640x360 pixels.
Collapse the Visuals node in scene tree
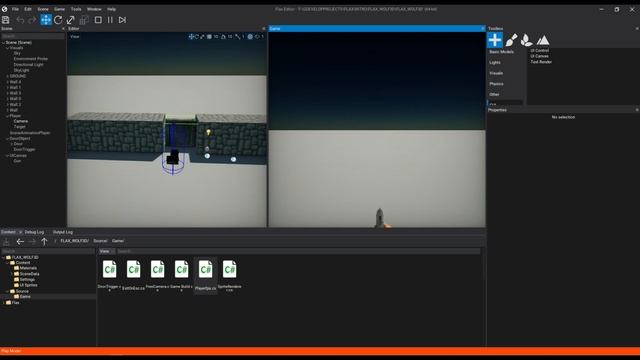(7, 48)
